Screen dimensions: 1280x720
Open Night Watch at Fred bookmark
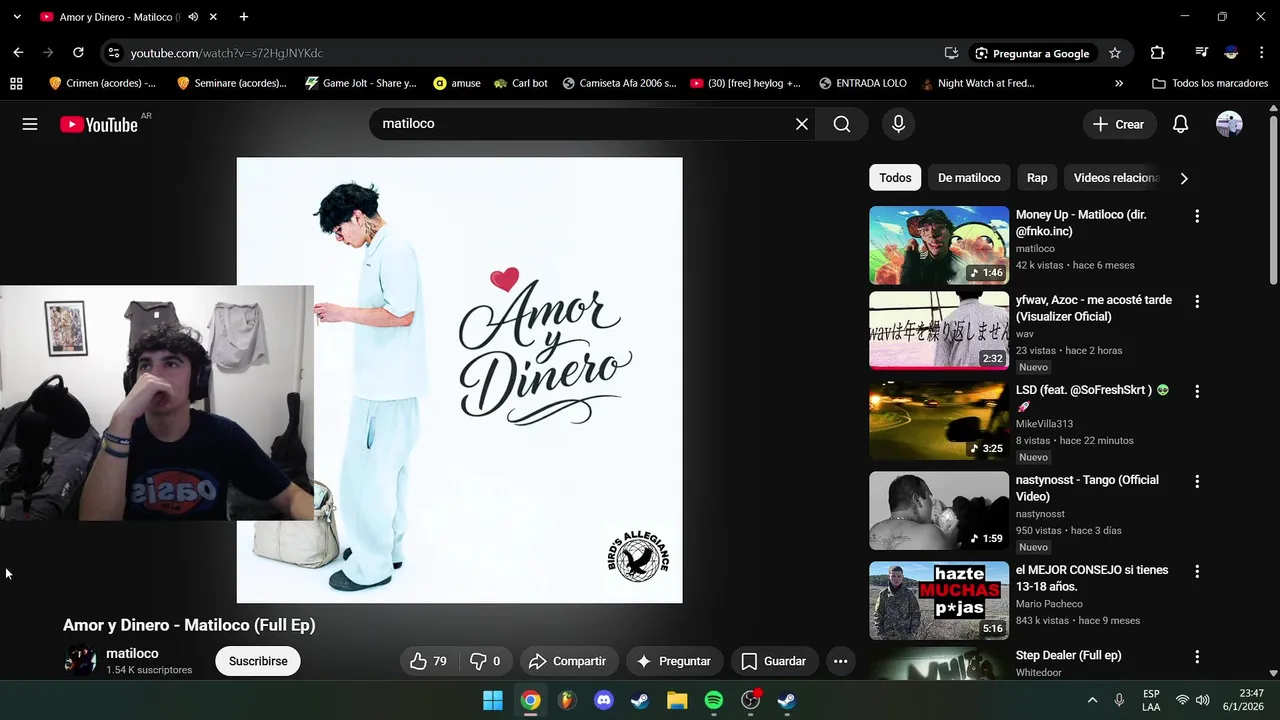pyautogui.click(x=977, y=83)
